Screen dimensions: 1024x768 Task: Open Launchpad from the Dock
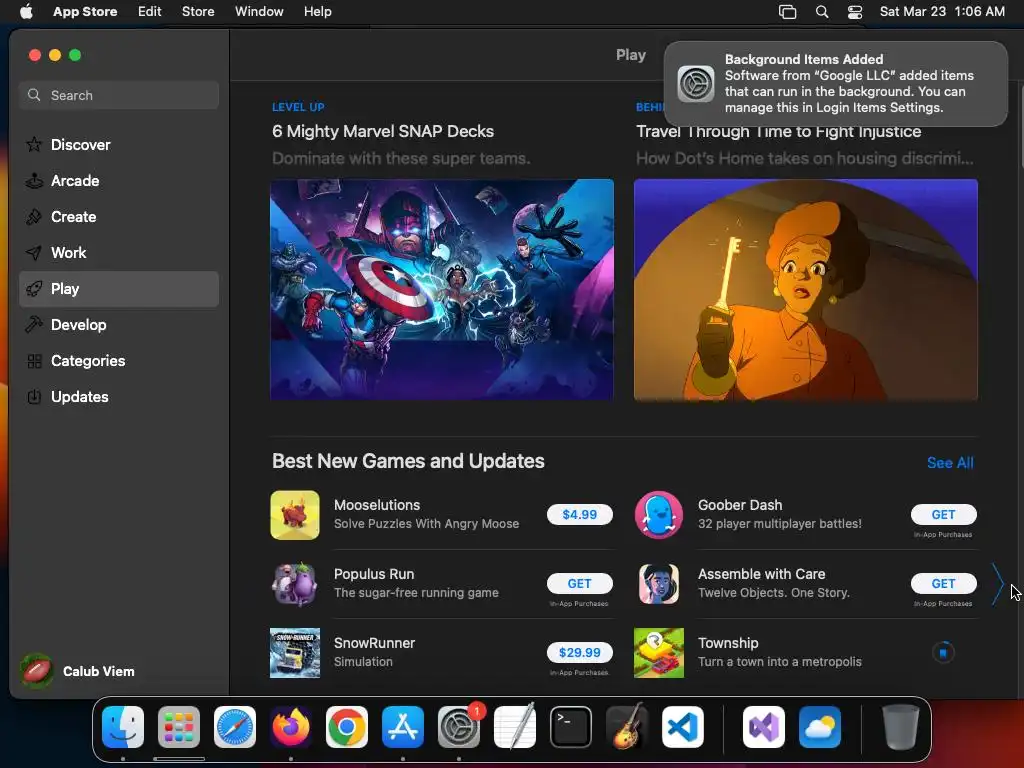point(179,727)
